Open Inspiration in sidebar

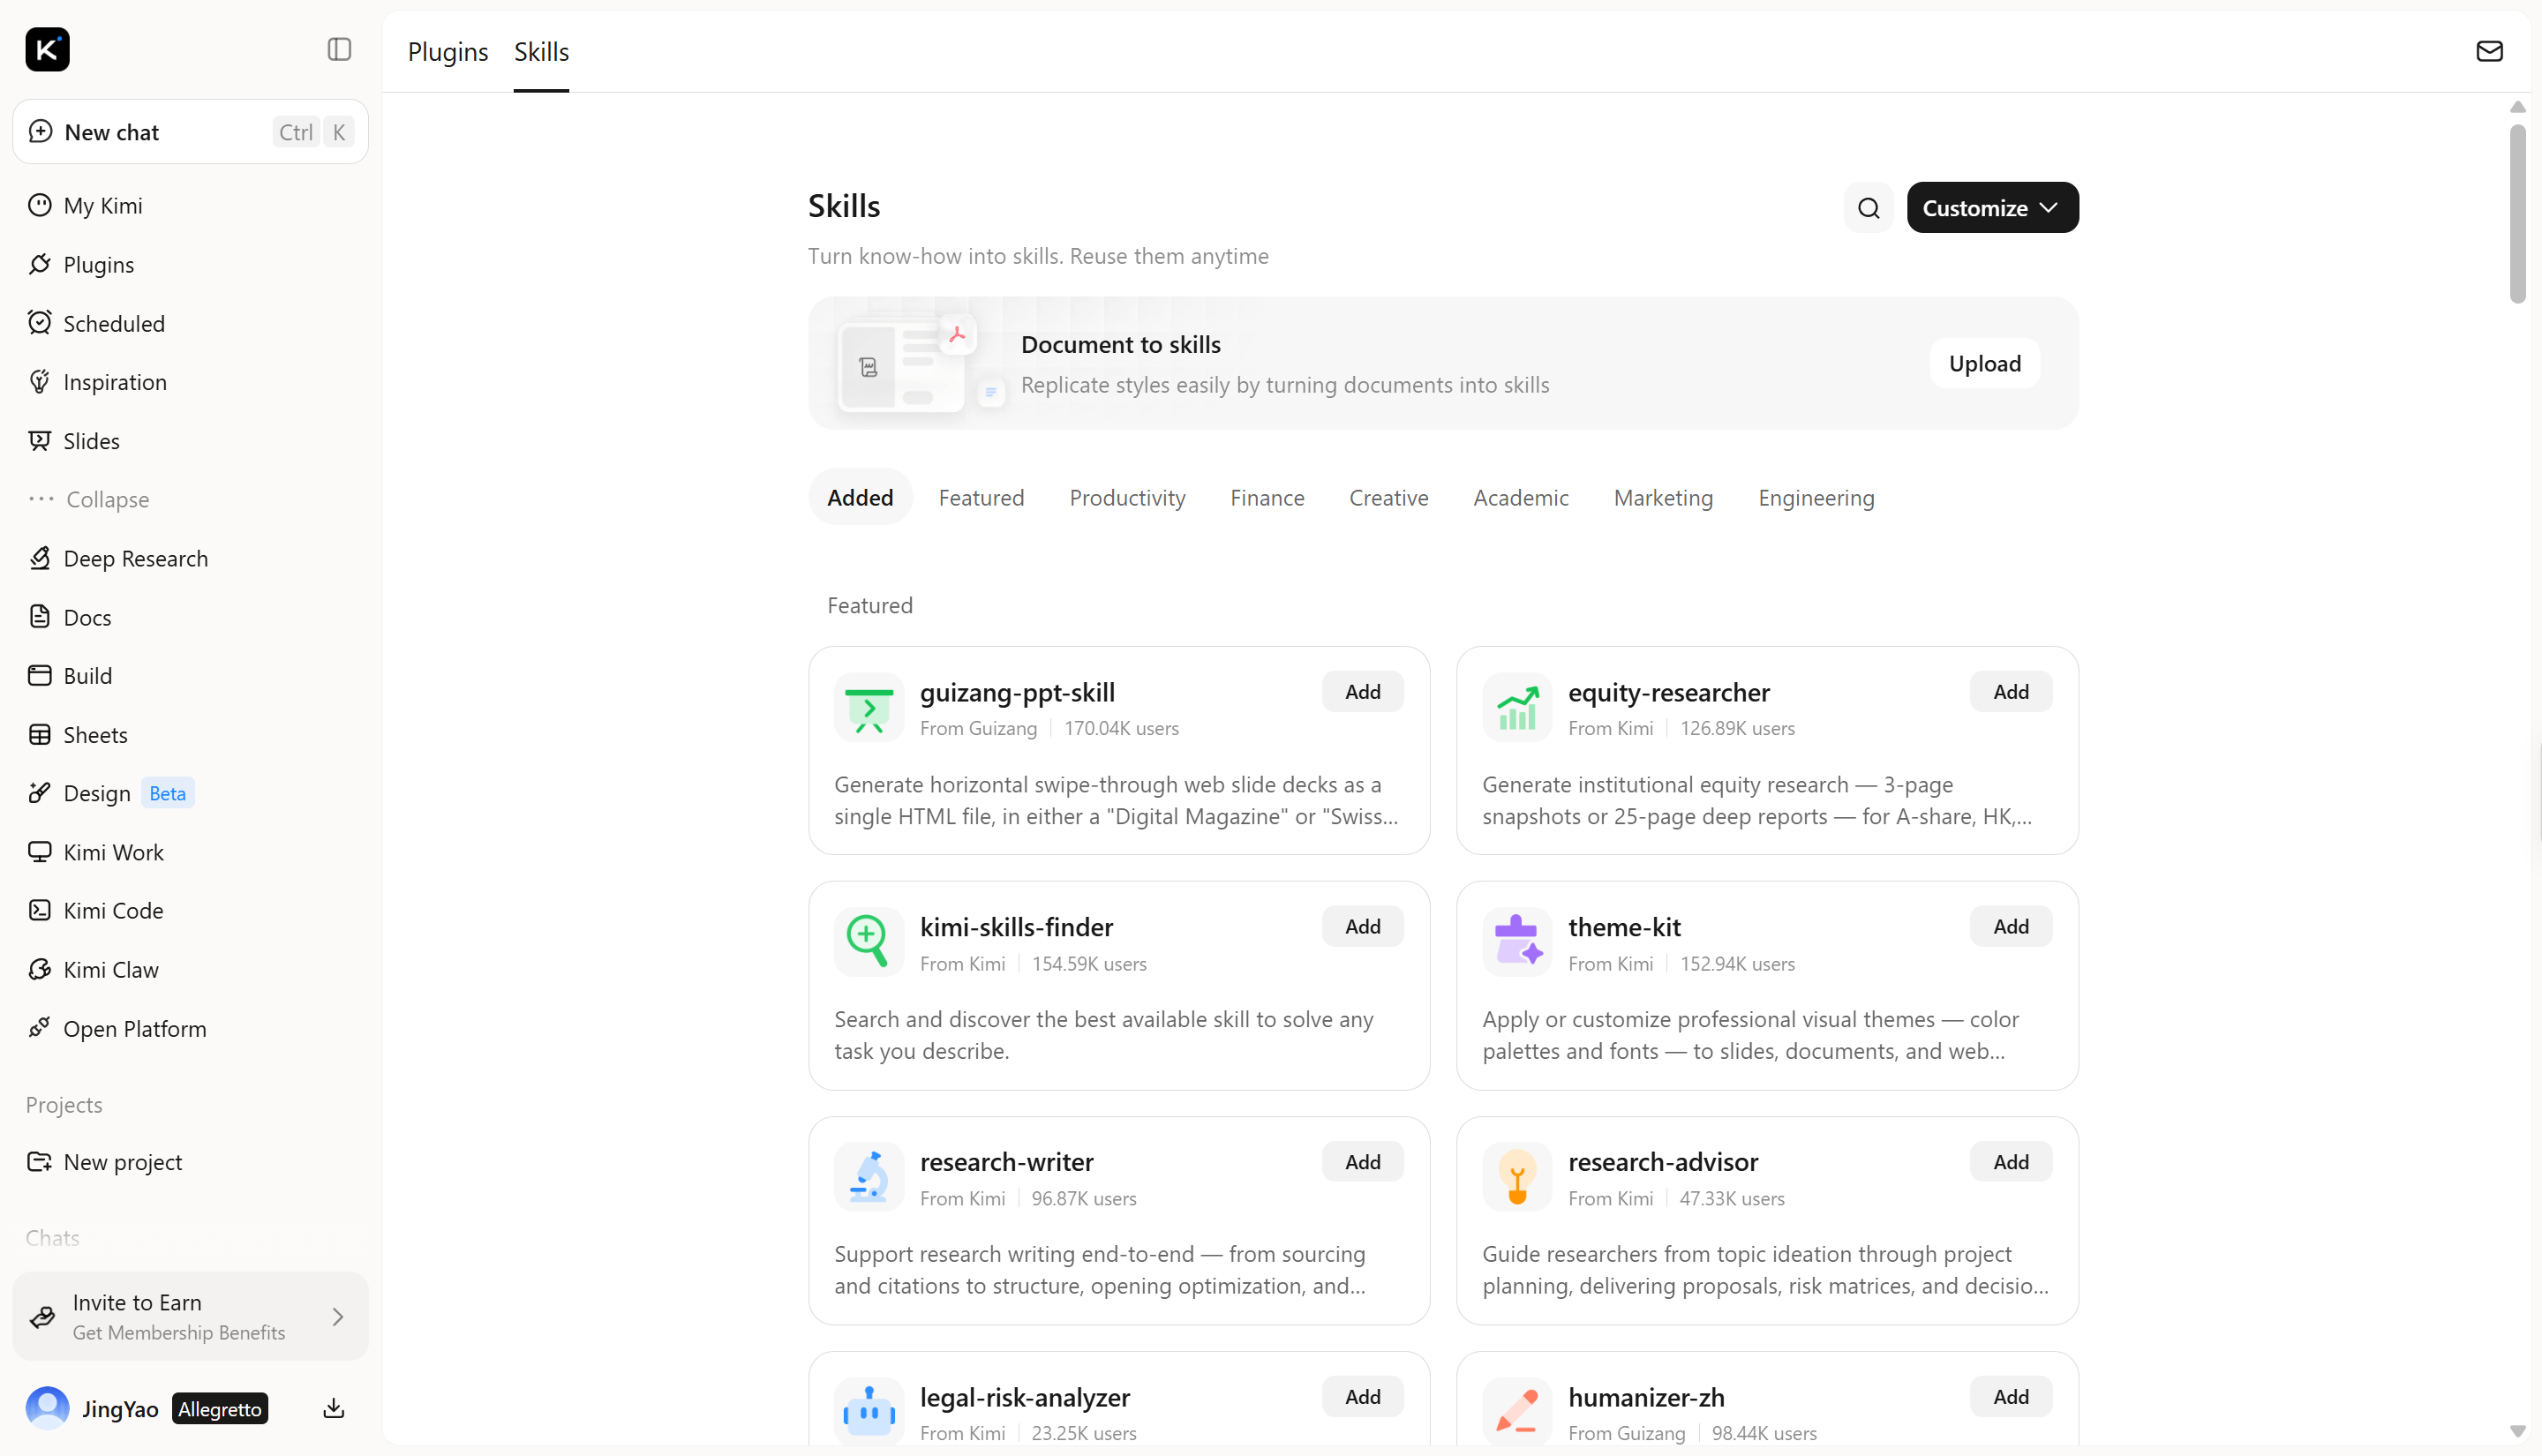[x=190, y=382]
